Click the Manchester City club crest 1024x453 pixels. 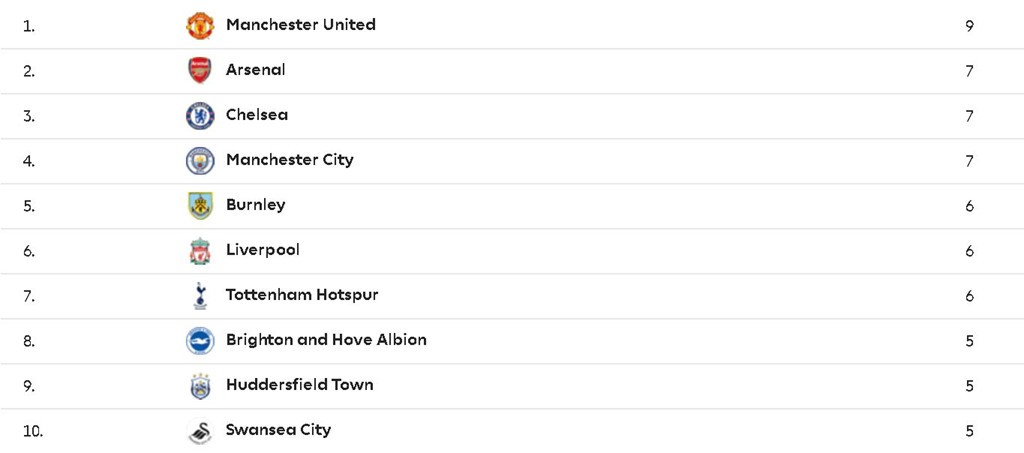(200, 160)
